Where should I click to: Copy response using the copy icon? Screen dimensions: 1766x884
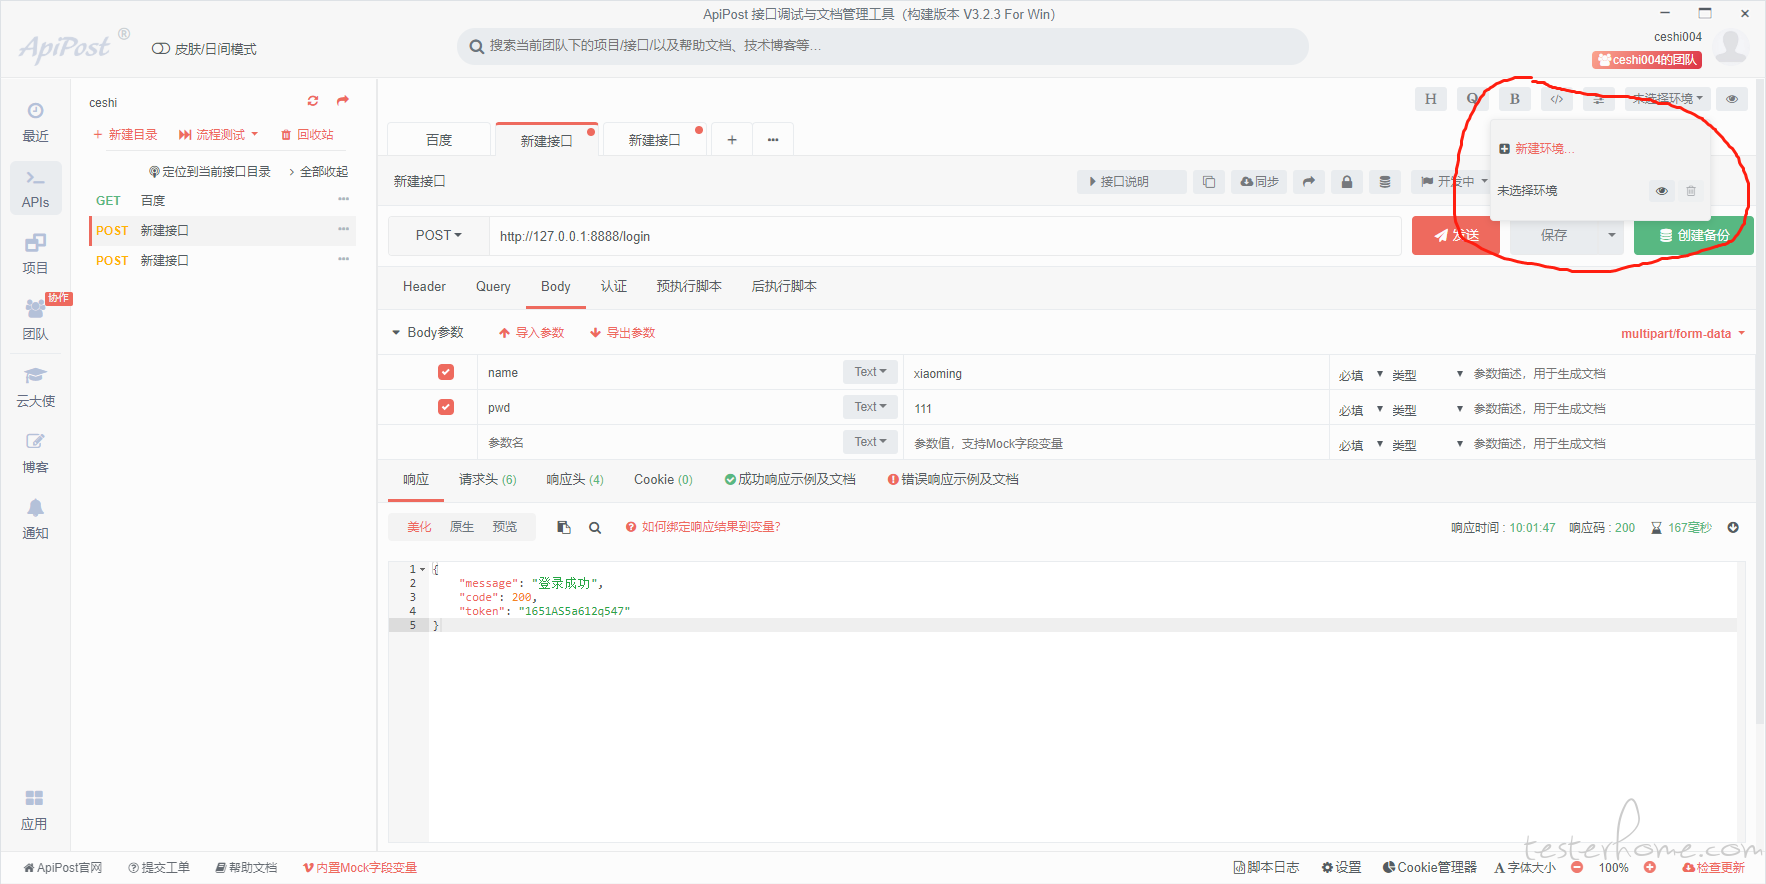pos(564,528)
